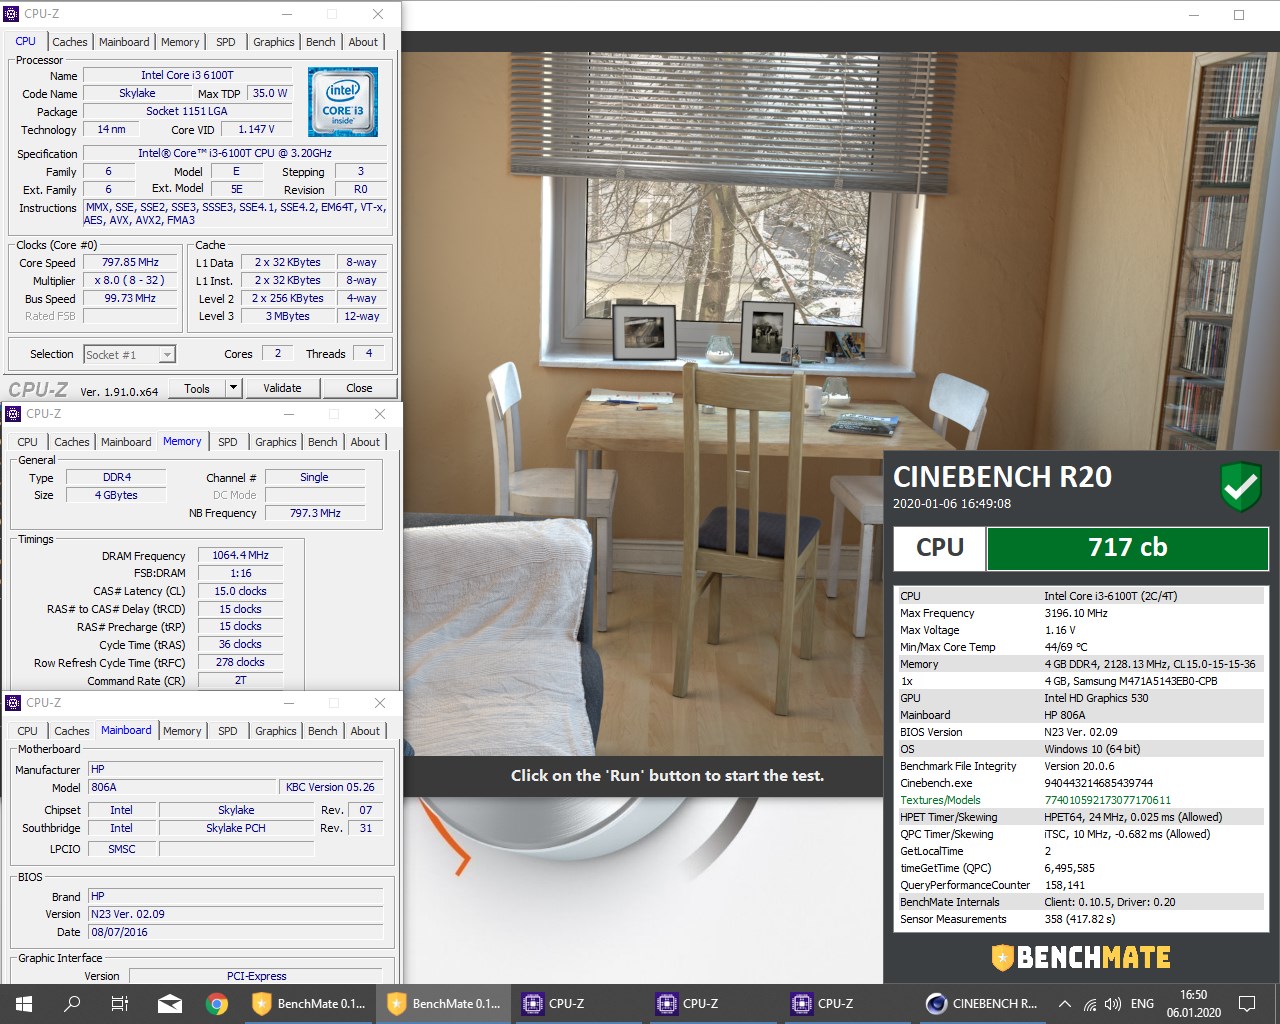Screen dimensions: 1280x1024
Task: Click the DRAM Frequency 1064.4 MHz value
Action: coord(240,555)
